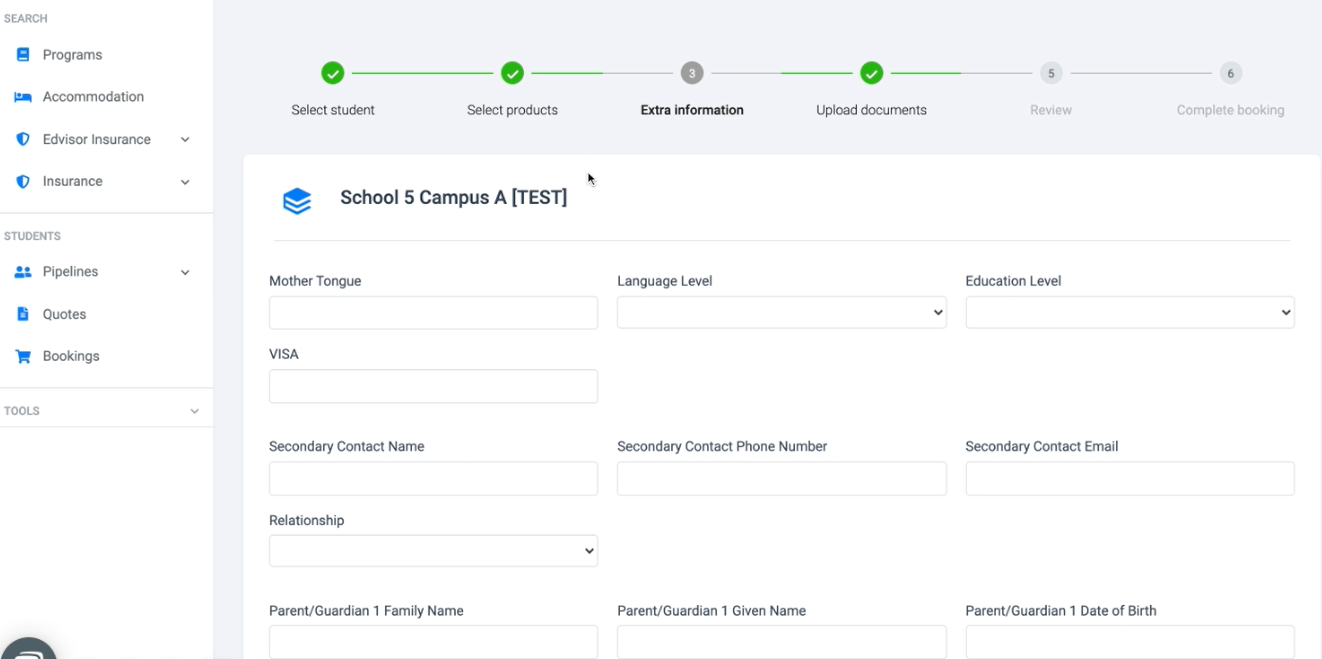Expand the Insurance submenu chevron

click(x=185, y=182)
